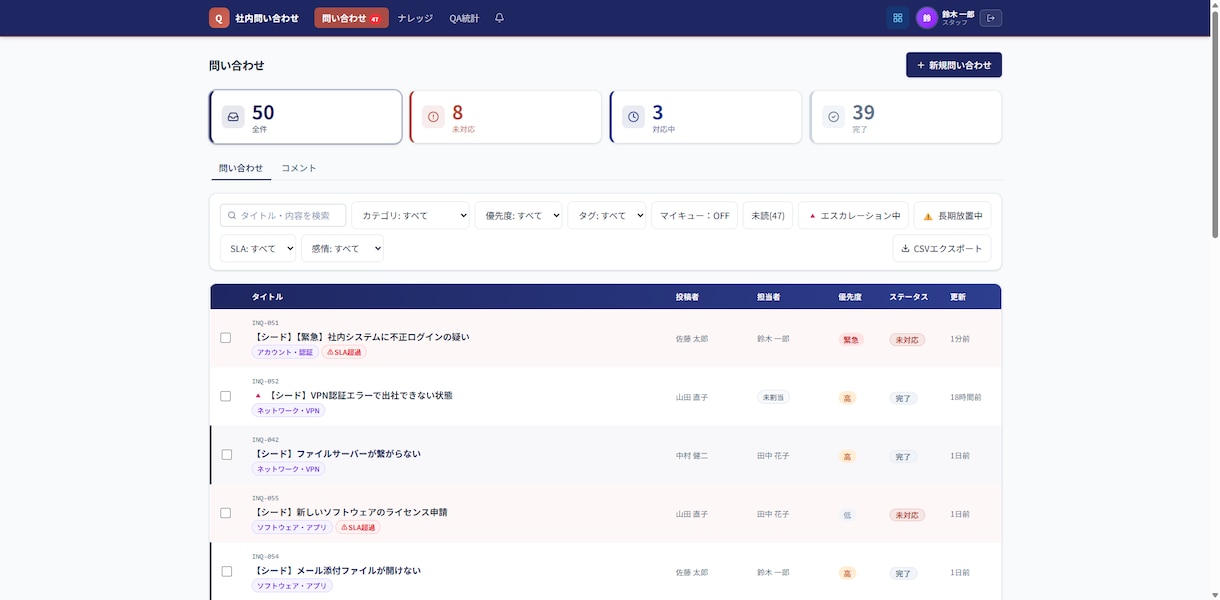Click the 更新 column header
1220x600 pixels.
pos(958,297)
